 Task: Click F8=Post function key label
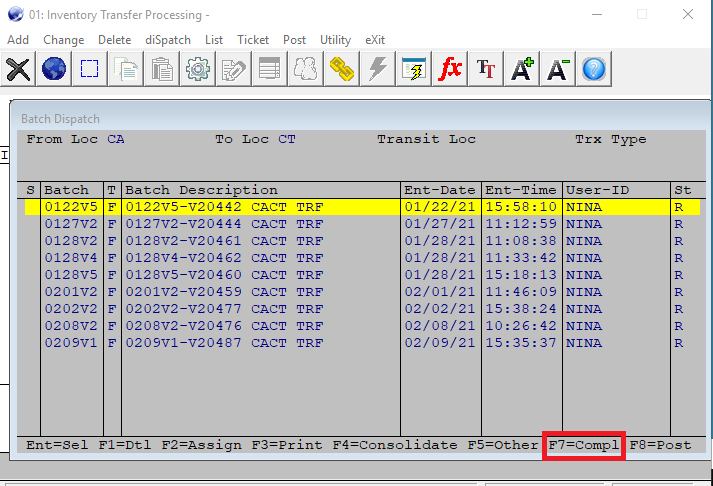(660, 445)
